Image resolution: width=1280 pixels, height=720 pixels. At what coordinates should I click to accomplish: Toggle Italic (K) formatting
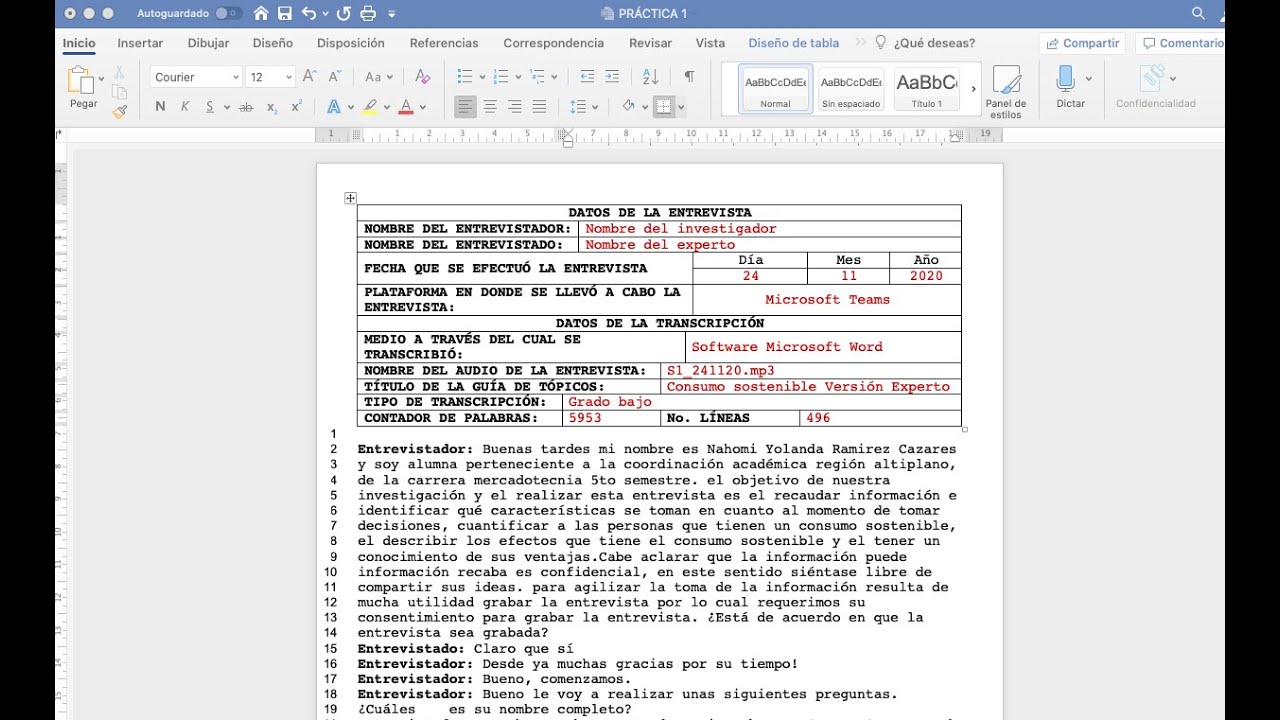click(185, 107)
